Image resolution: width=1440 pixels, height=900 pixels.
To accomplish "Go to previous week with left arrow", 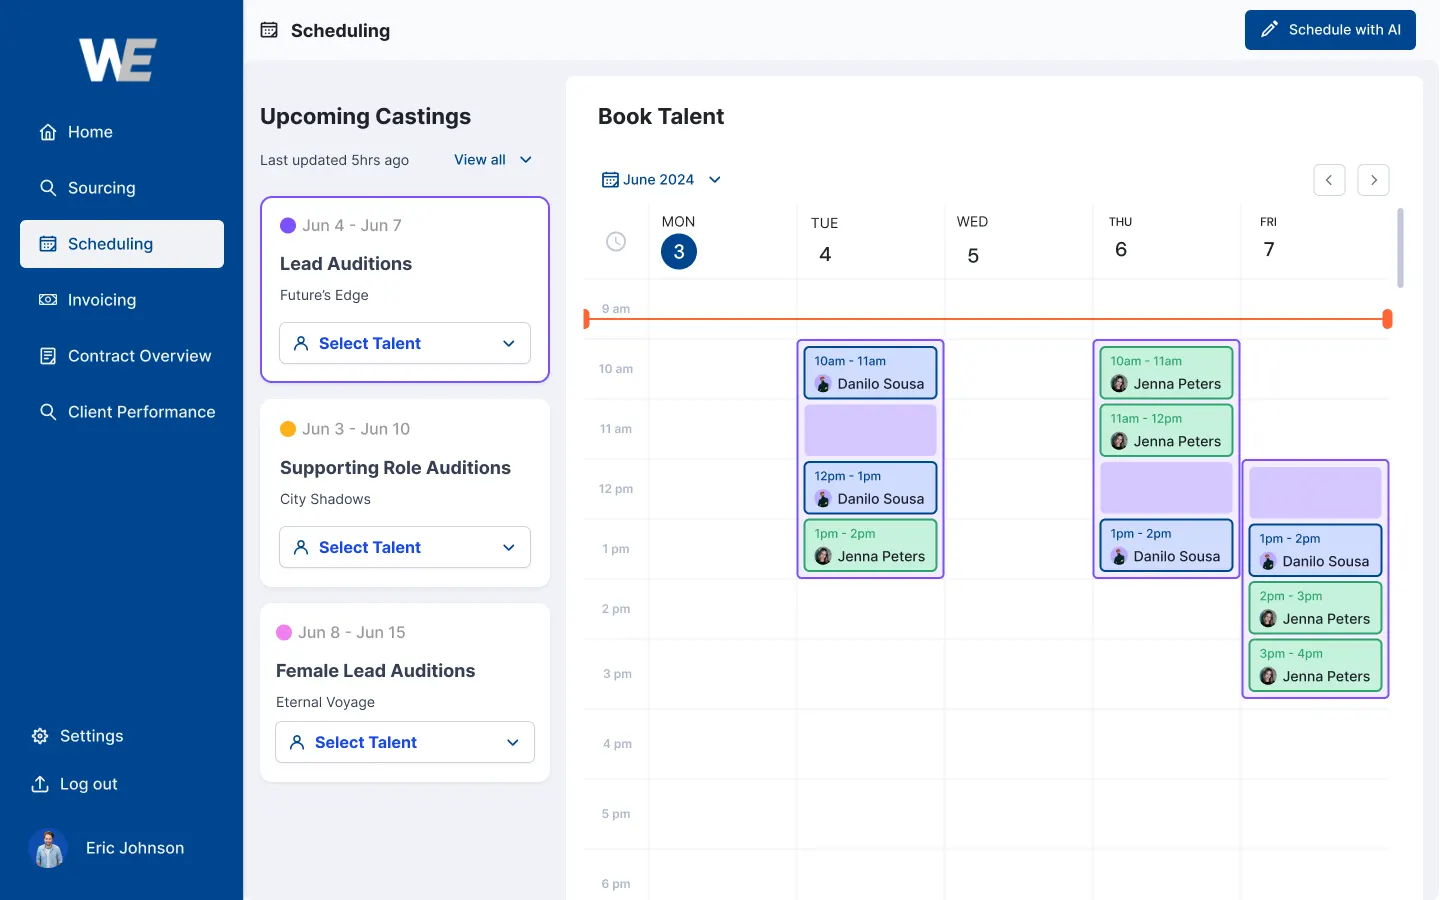I will click(x=1329, y=180).
